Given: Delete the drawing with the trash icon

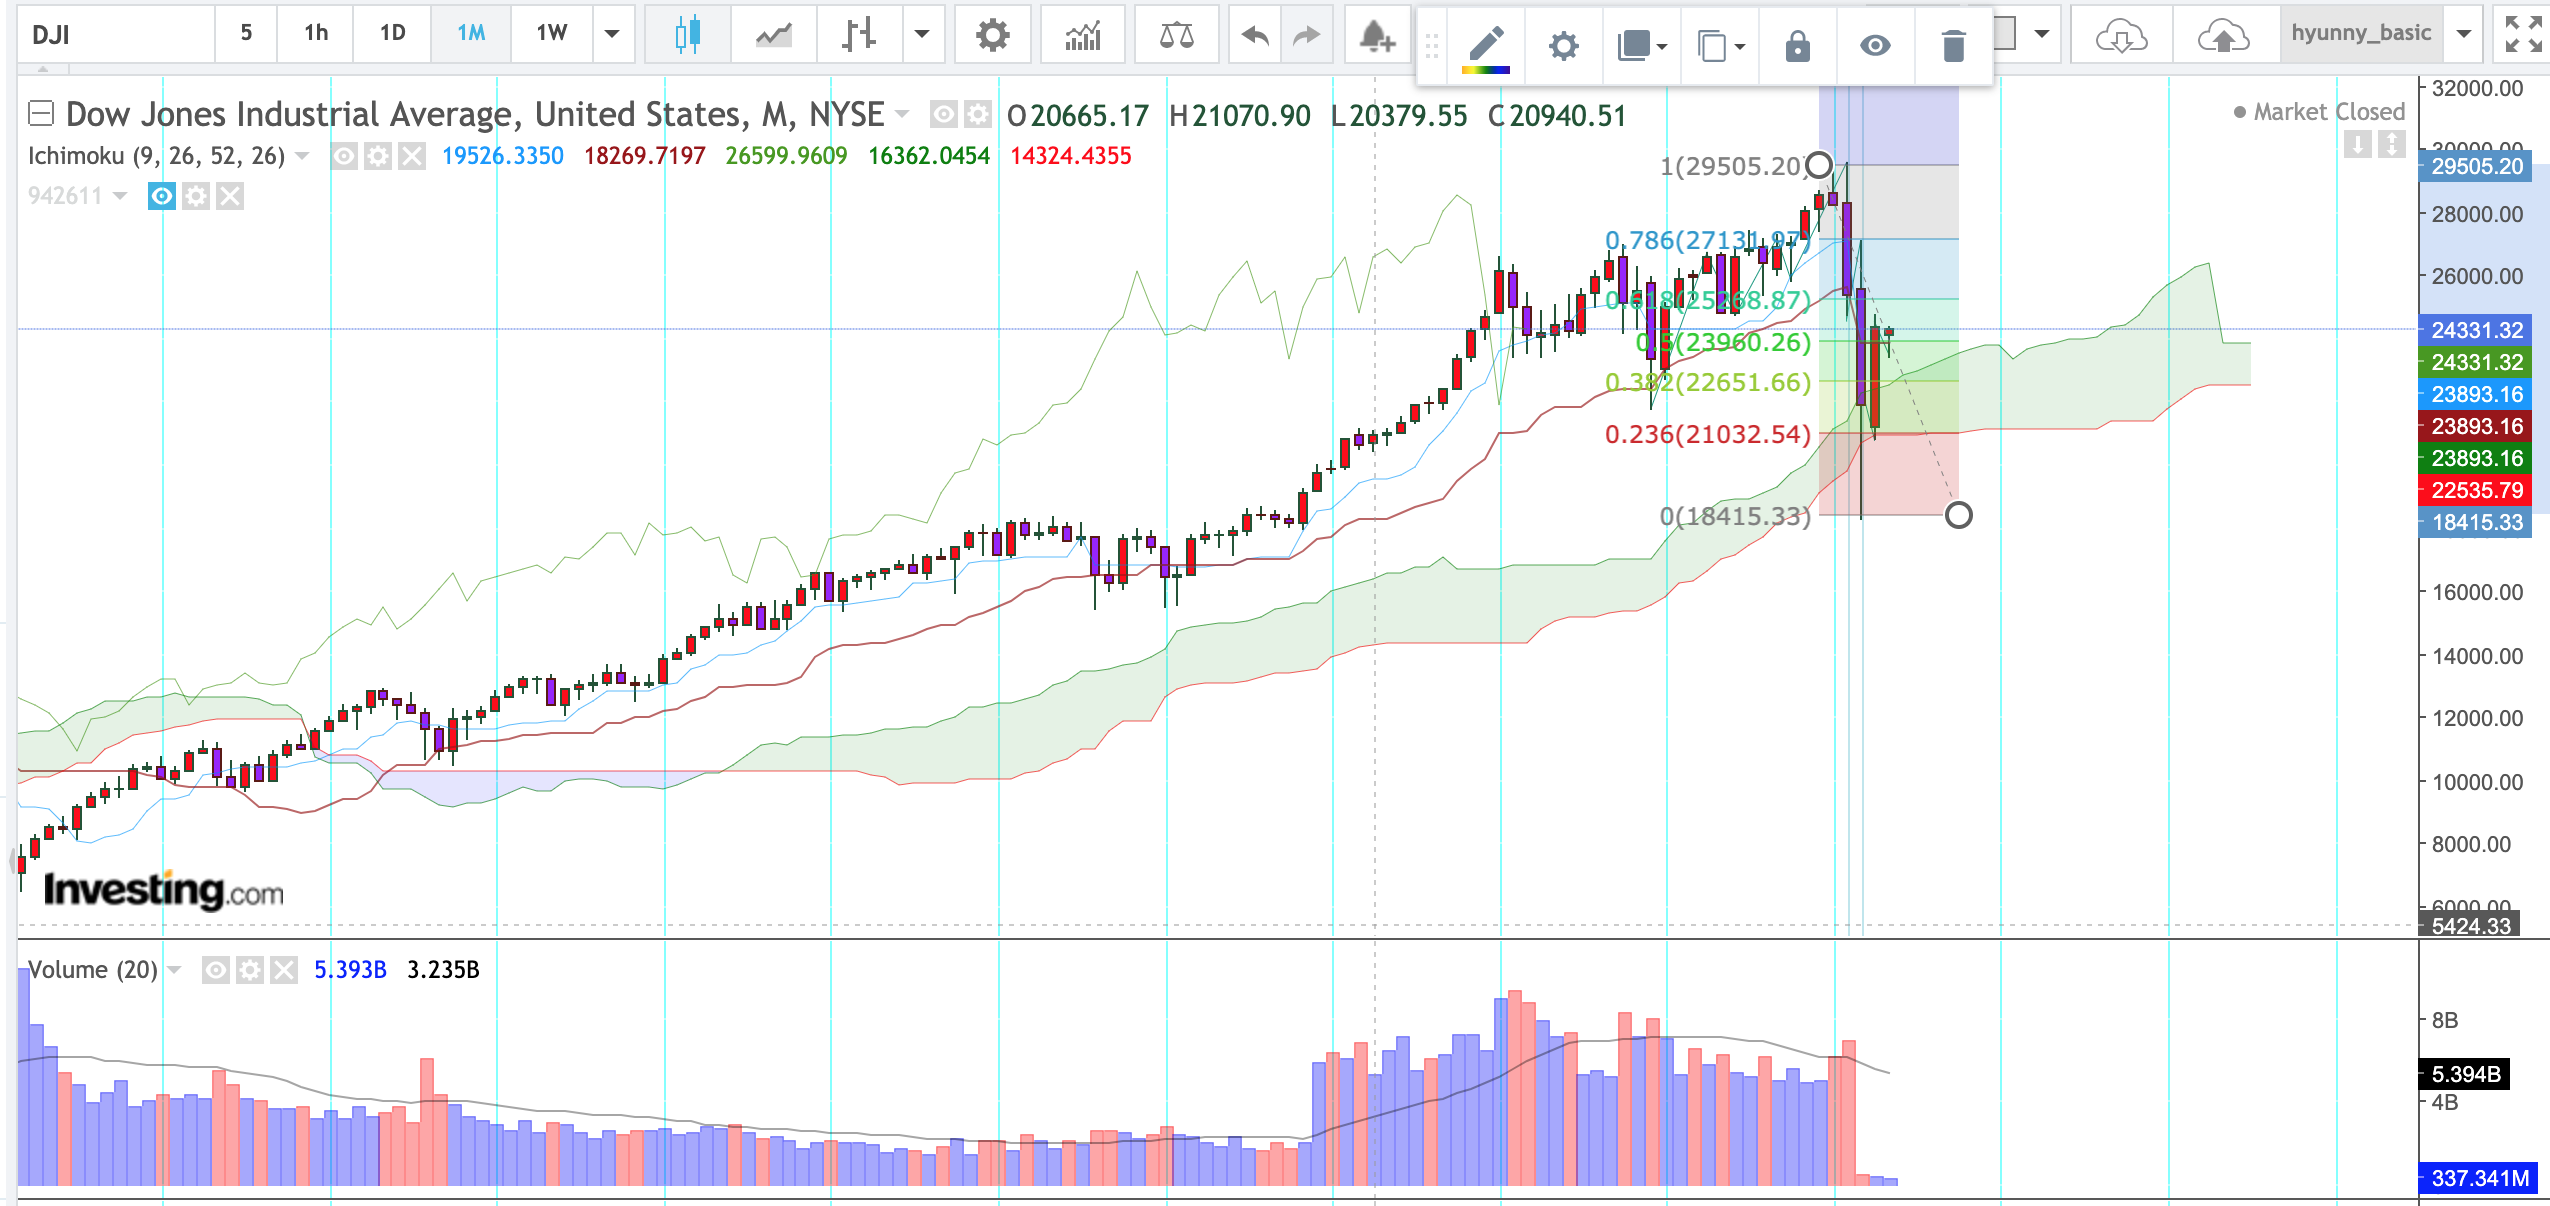Looking at the screenshot, I should pos(1953,46).
